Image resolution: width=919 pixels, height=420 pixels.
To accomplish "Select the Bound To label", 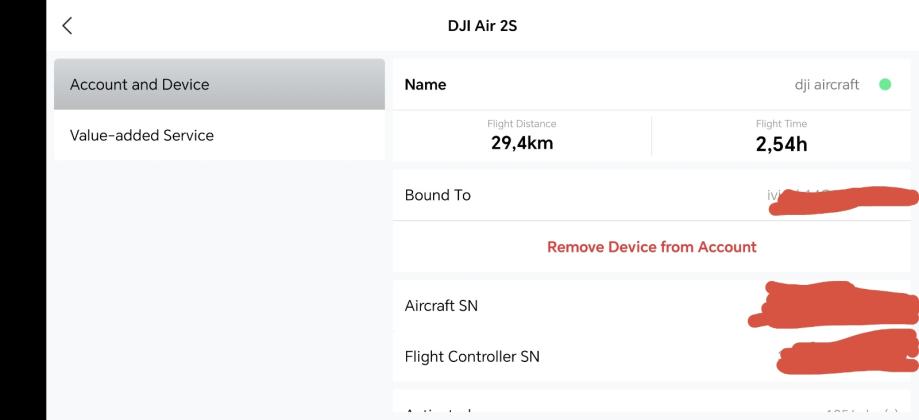I will pyautogui.click(x=437, y=195).
